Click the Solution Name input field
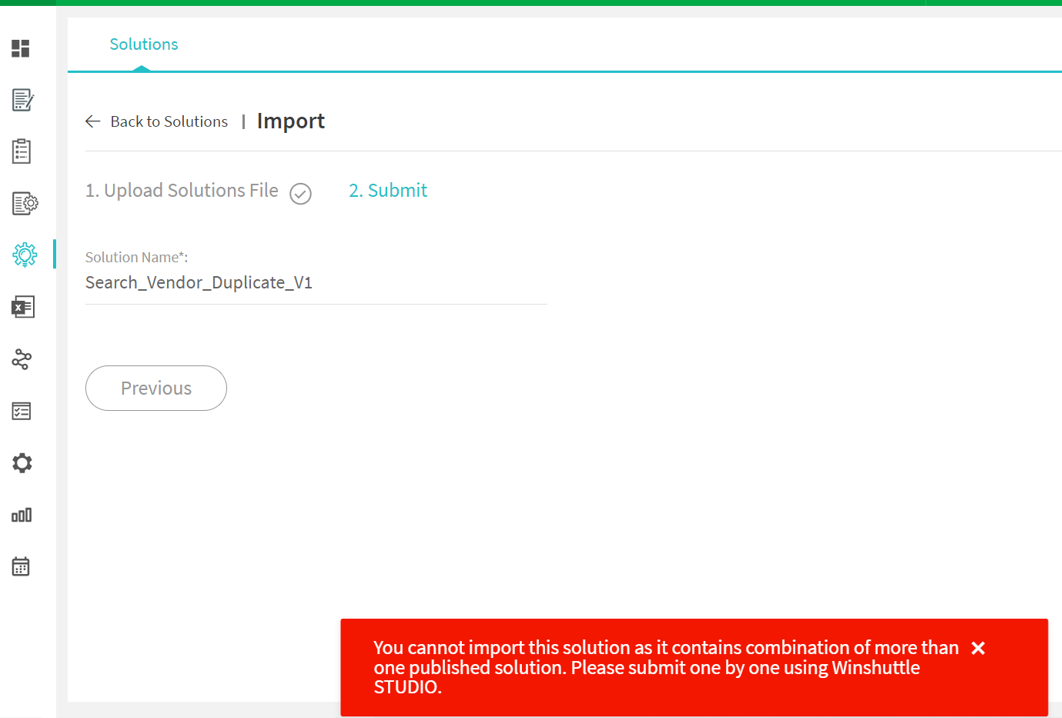The image size is (1062, 718). click(316, 282)
